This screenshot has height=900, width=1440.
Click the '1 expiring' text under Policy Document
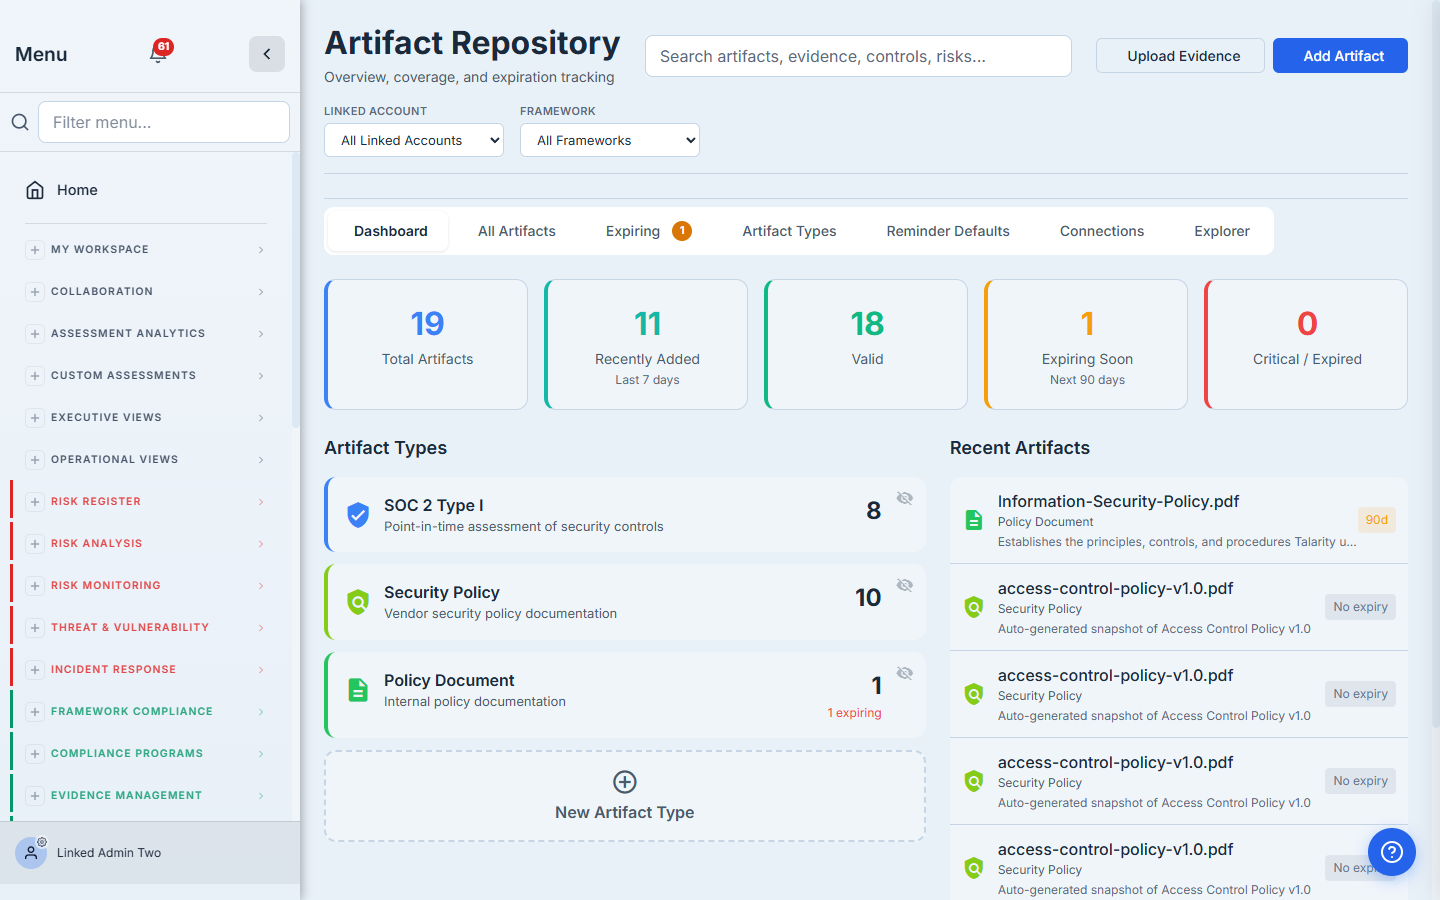(854, 713)
